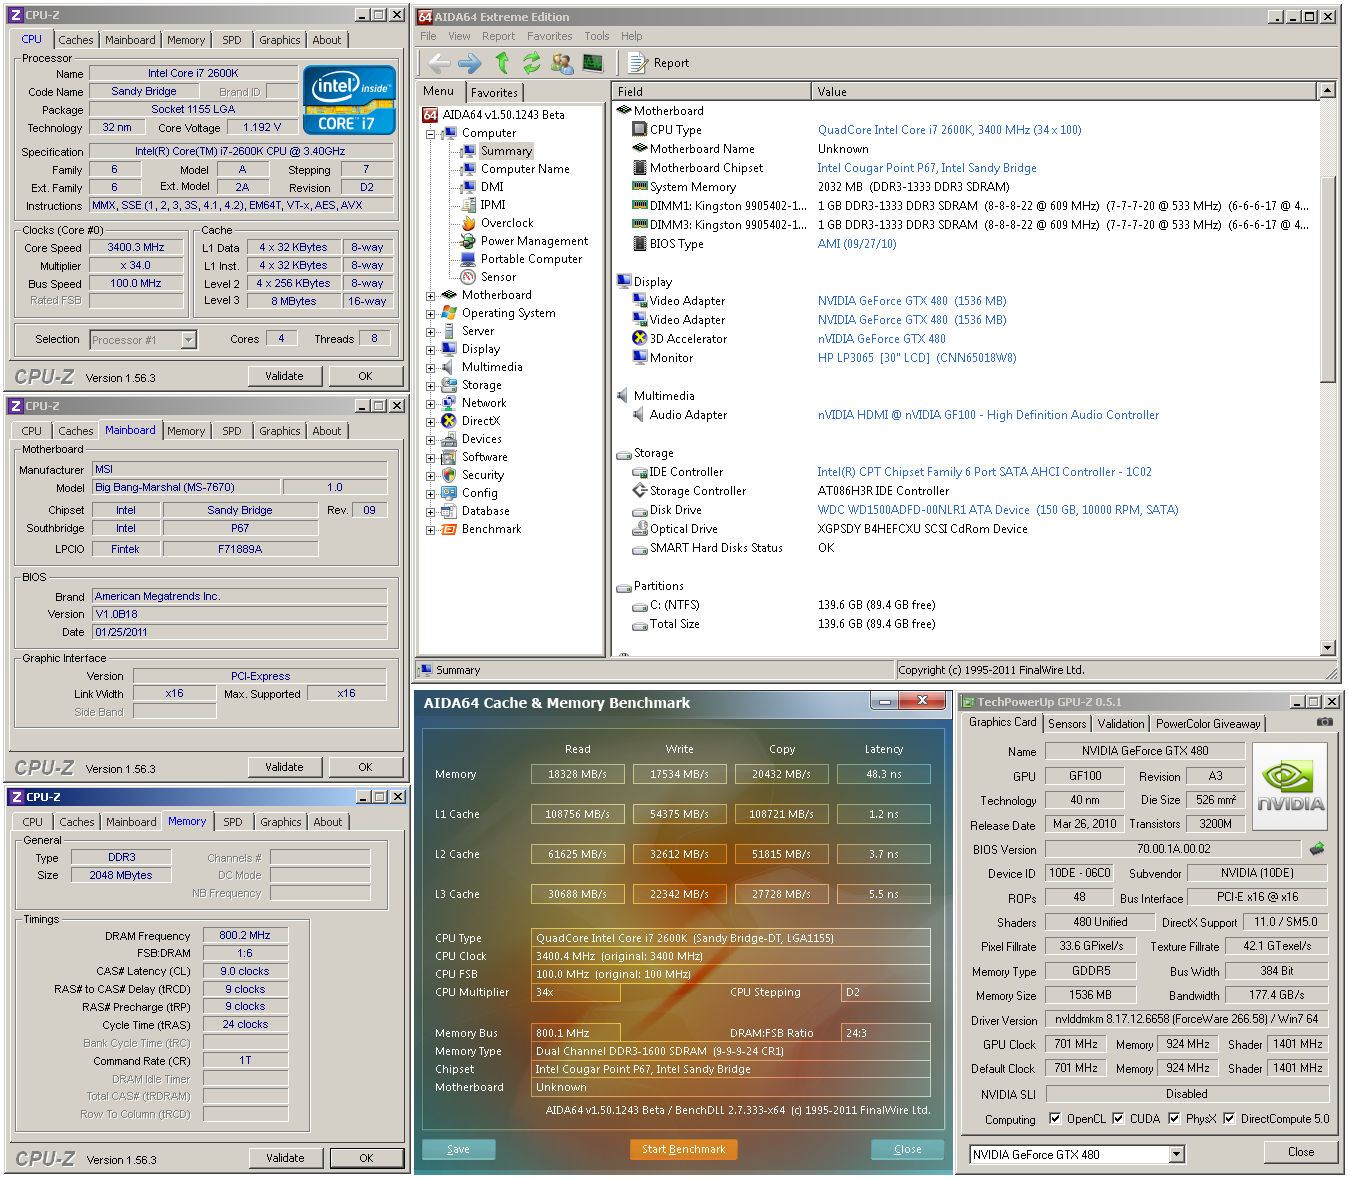Click the Audio Adapter speaker icon
The height and width of the screenshot is (1180, 1349).
coord(640,415)
